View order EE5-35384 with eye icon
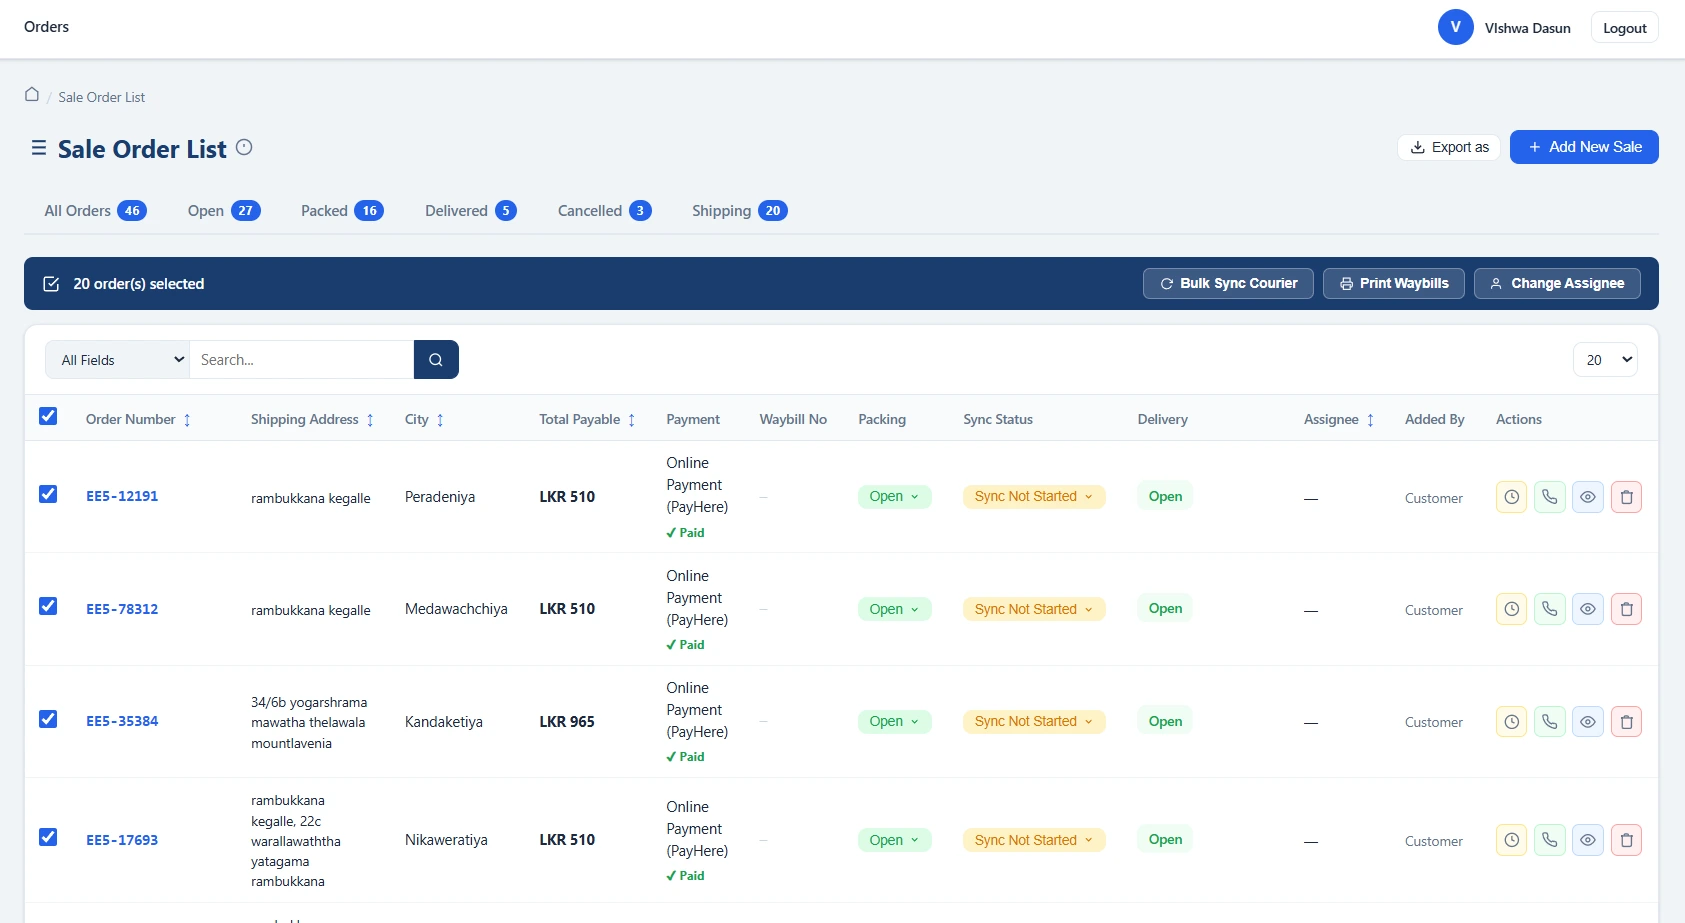This screenshot has width=1685, height=923. [x=1588, y=721]
